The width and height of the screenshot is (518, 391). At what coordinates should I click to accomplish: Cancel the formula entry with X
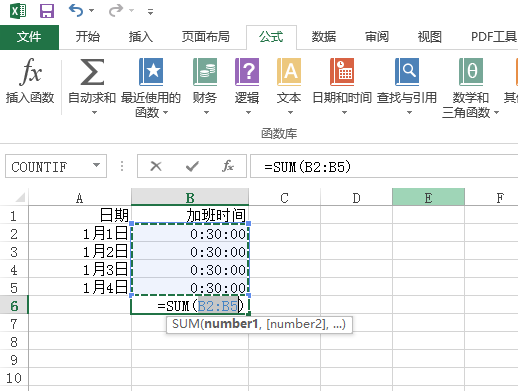pyautogui.click(x=156, y=166)
